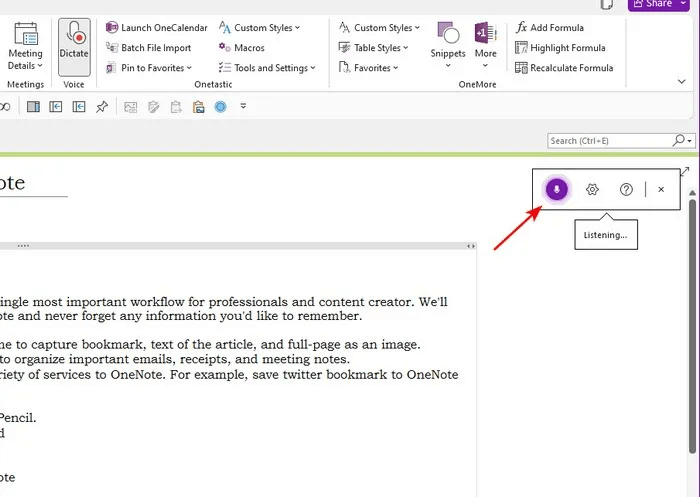The image size is (700, 497).
Task: Open Batch File Import
Action: [x=149, y=48]
